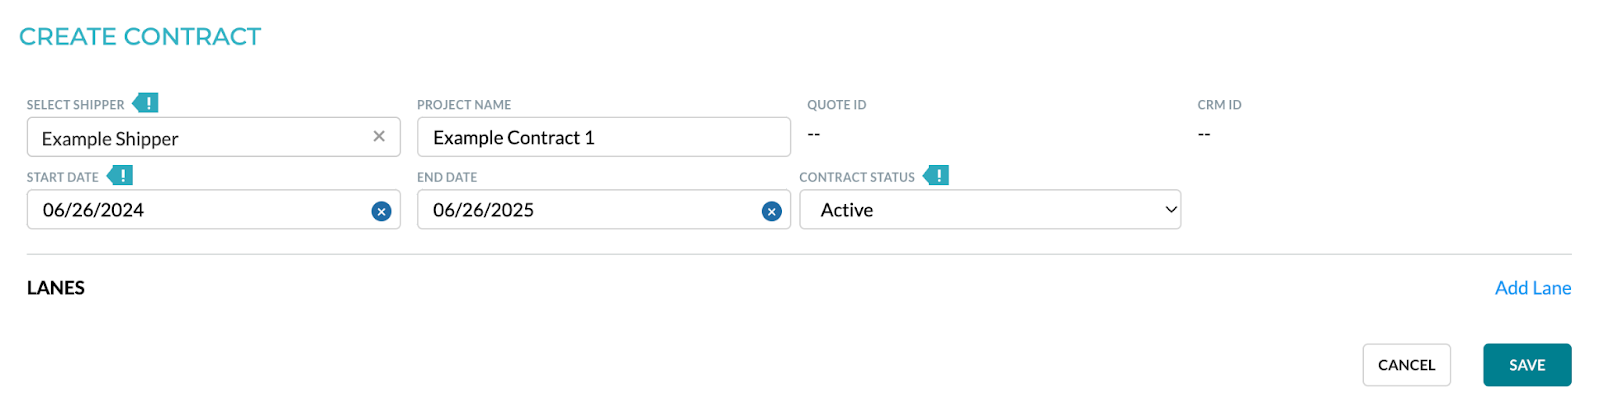Clear the start date 06/26/2024
This screenshot has height=408, width=1600.
[x=381, y=211]
